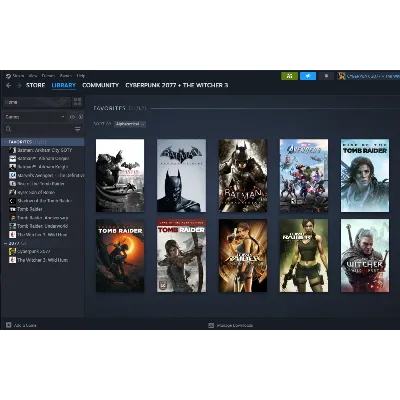Open the Games menu
Image resolution: width=400 pixels, height=400 pixels.
pos(66,76)
